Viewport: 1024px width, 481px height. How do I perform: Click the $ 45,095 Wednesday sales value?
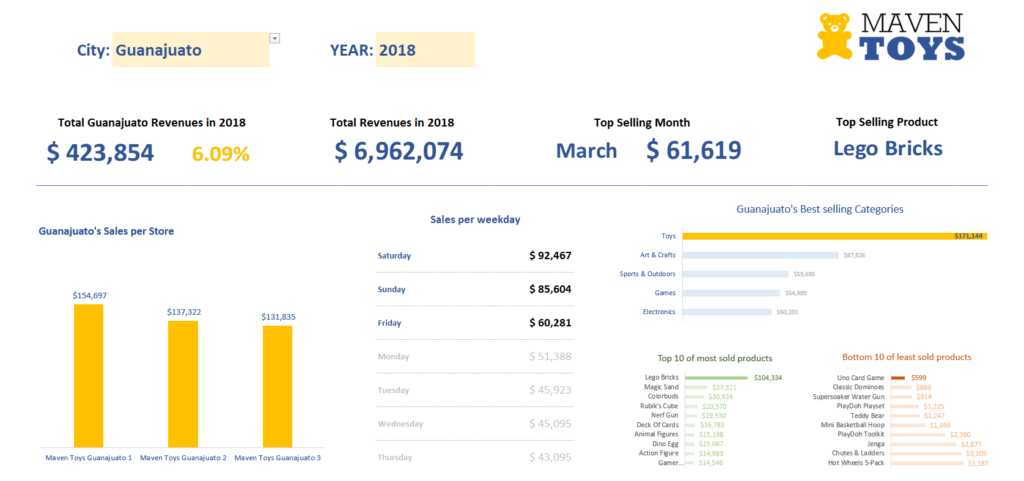point(551,424)
